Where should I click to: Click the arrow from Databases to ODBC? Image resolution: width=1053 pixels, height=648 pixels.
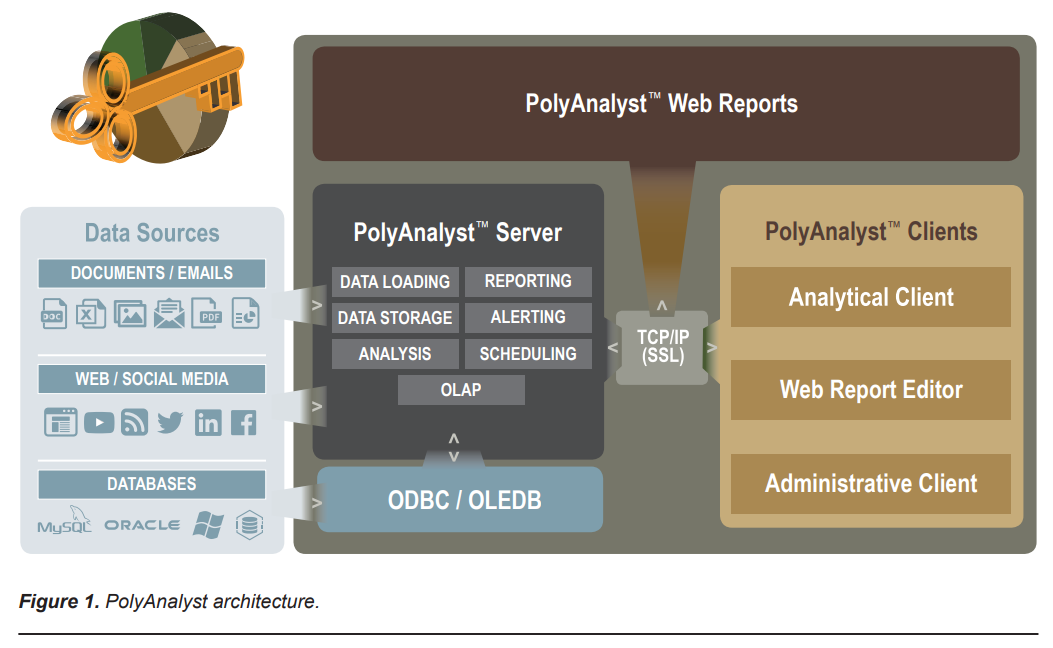click(317, 504)
